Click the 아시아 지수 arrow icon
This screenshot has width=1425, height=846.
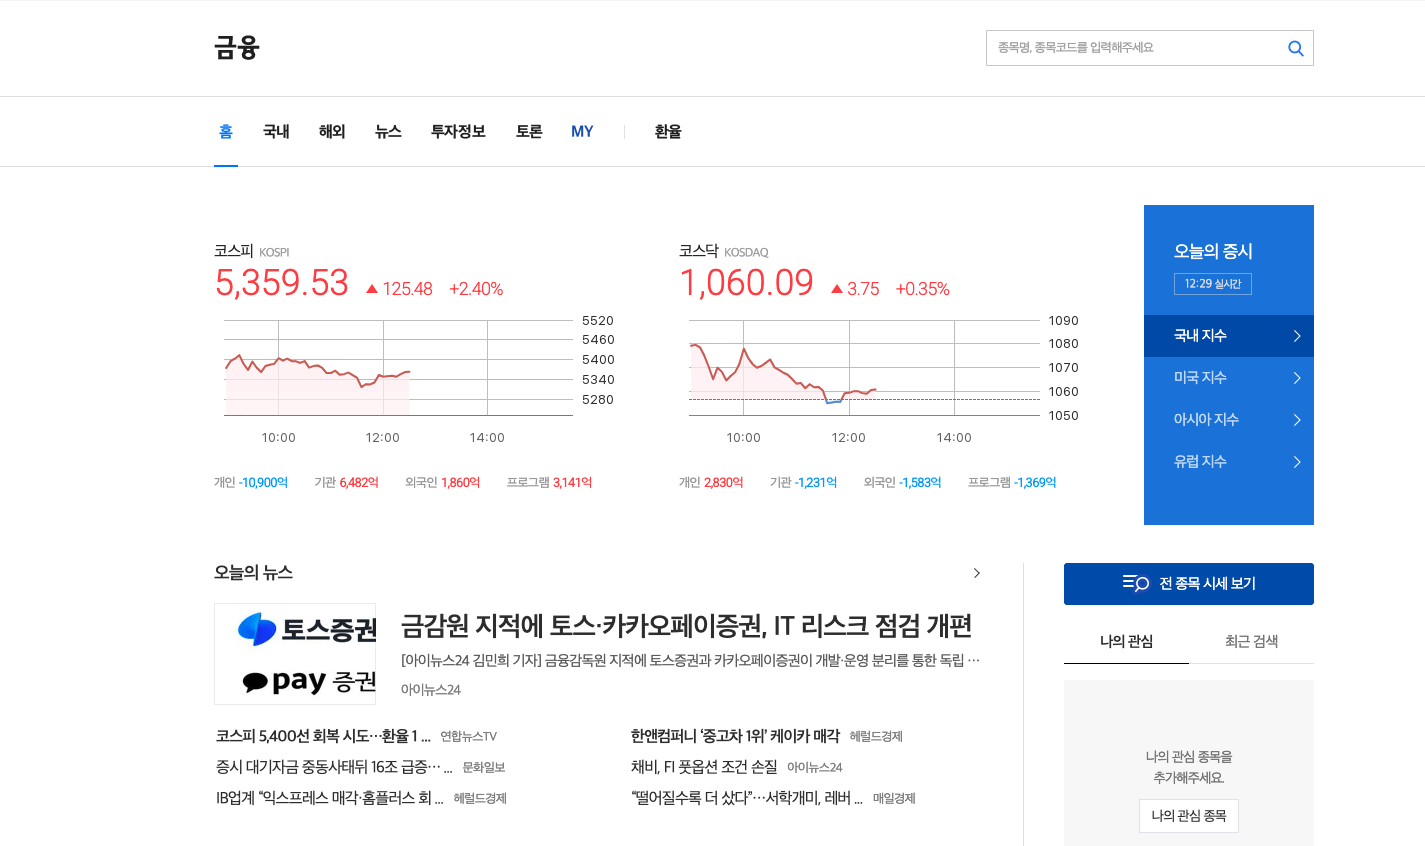[x=1297, y=419]
